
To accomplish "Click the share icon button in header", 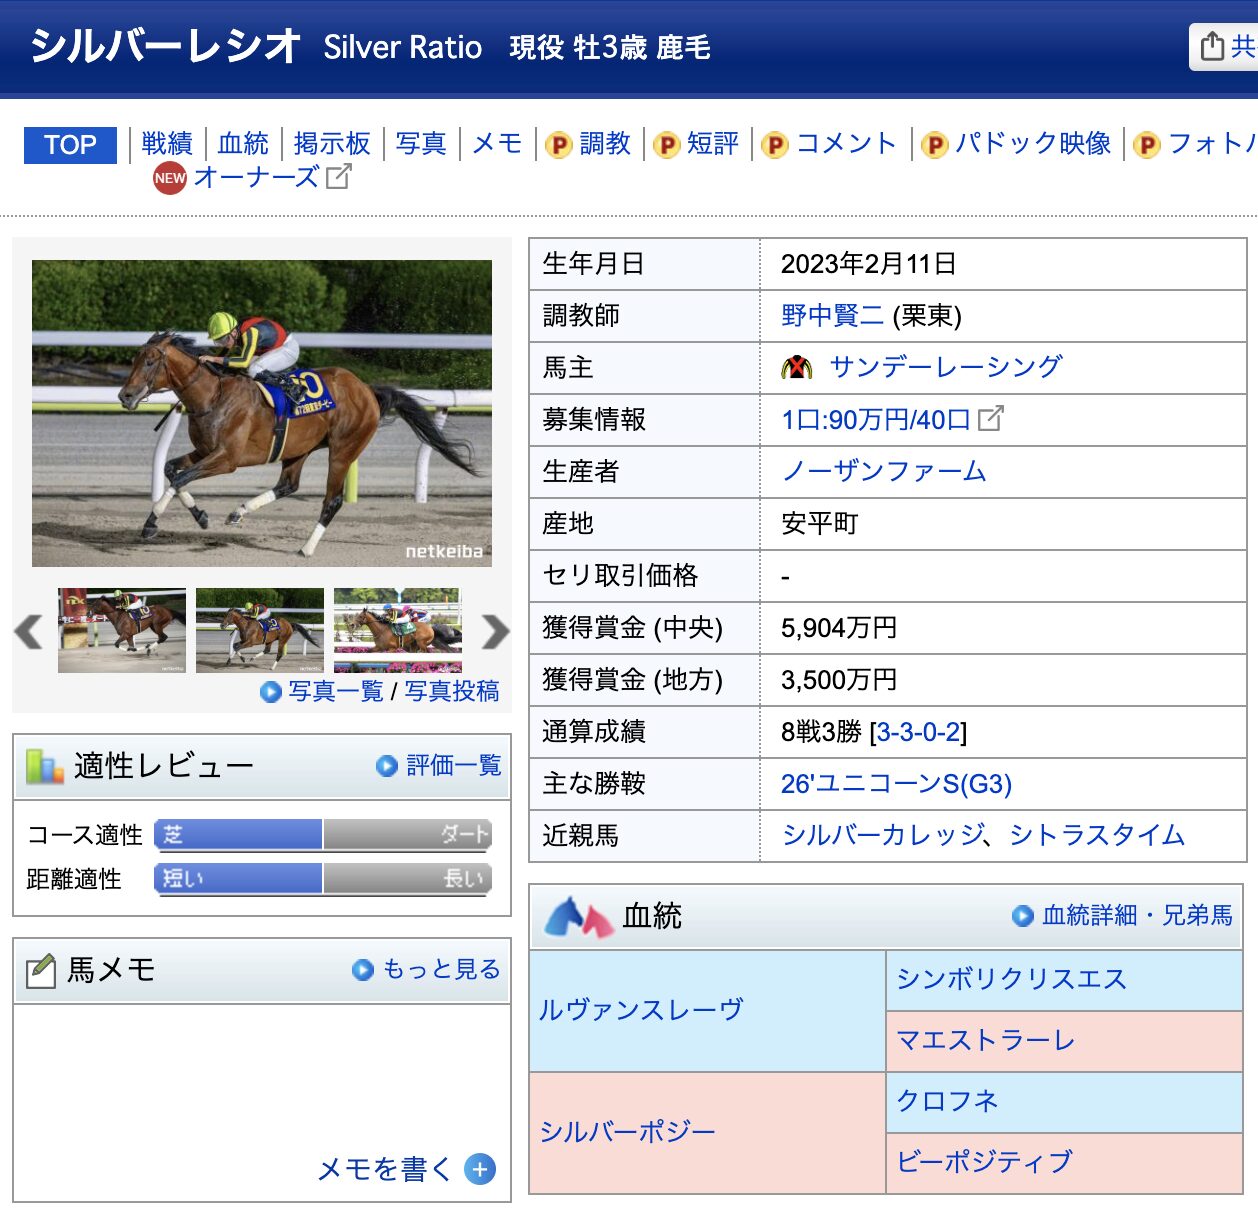I will 1223,47.
